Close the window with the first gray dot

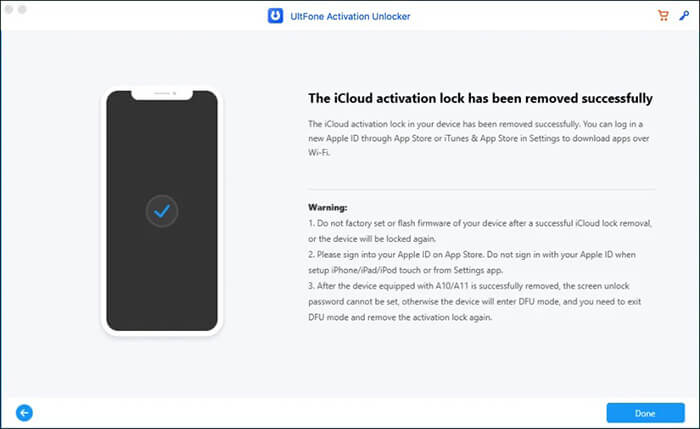tap(9, 9)
